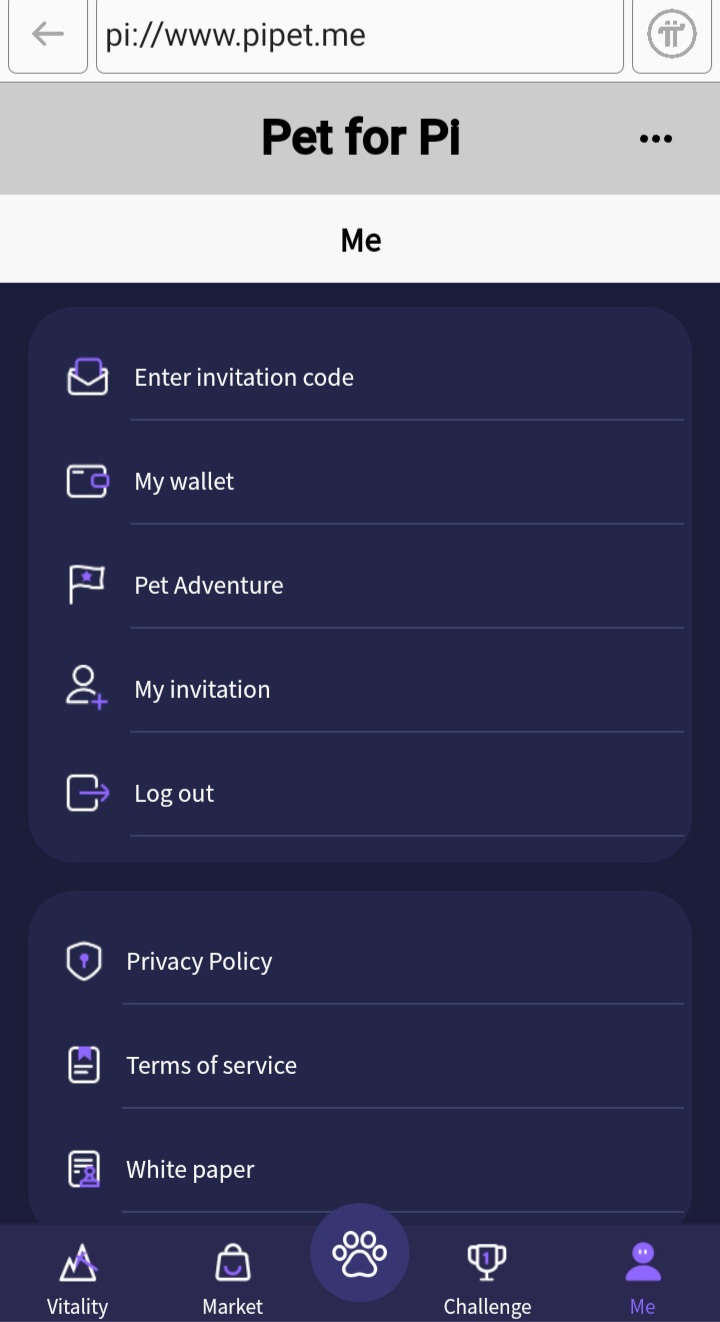720x1322 pixels.
Task: Tap the wallet icon
Action: tap(87, 481)
